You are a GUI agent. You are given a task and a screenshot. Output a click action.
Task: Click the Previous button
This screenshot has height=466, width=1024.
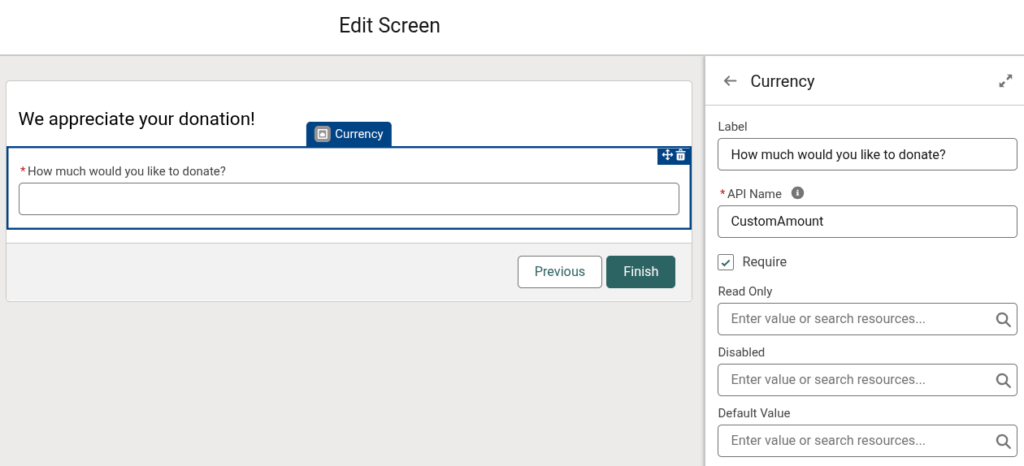pos(560,272)
